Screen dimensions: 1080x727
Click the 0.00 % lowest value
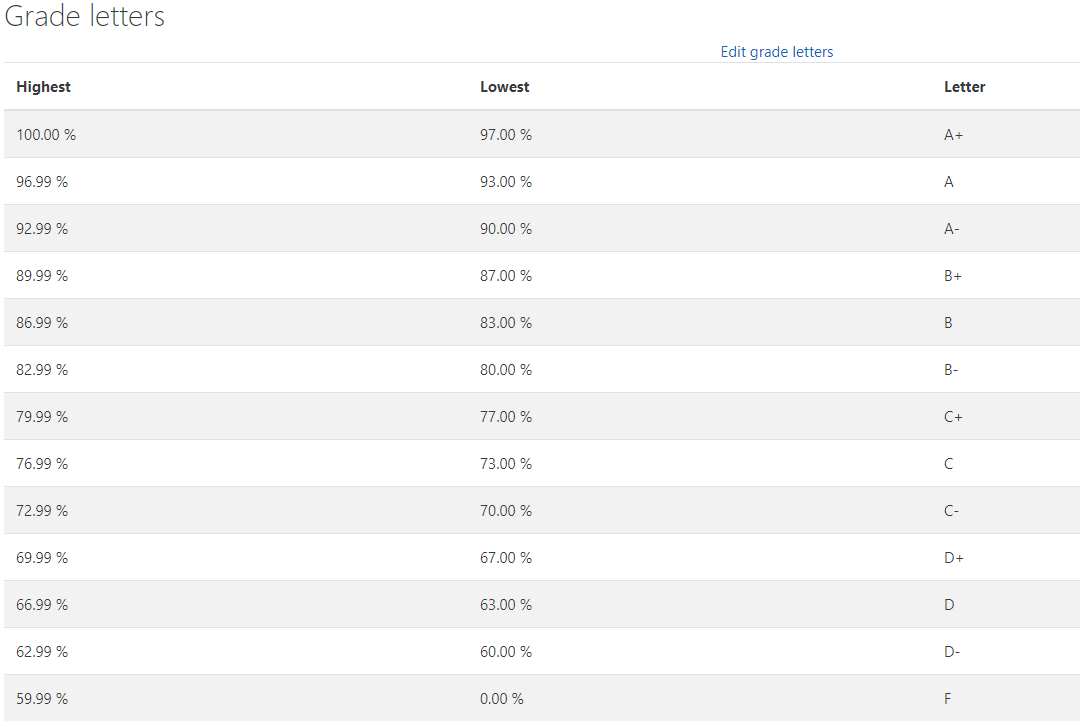[x=501, y=698]
